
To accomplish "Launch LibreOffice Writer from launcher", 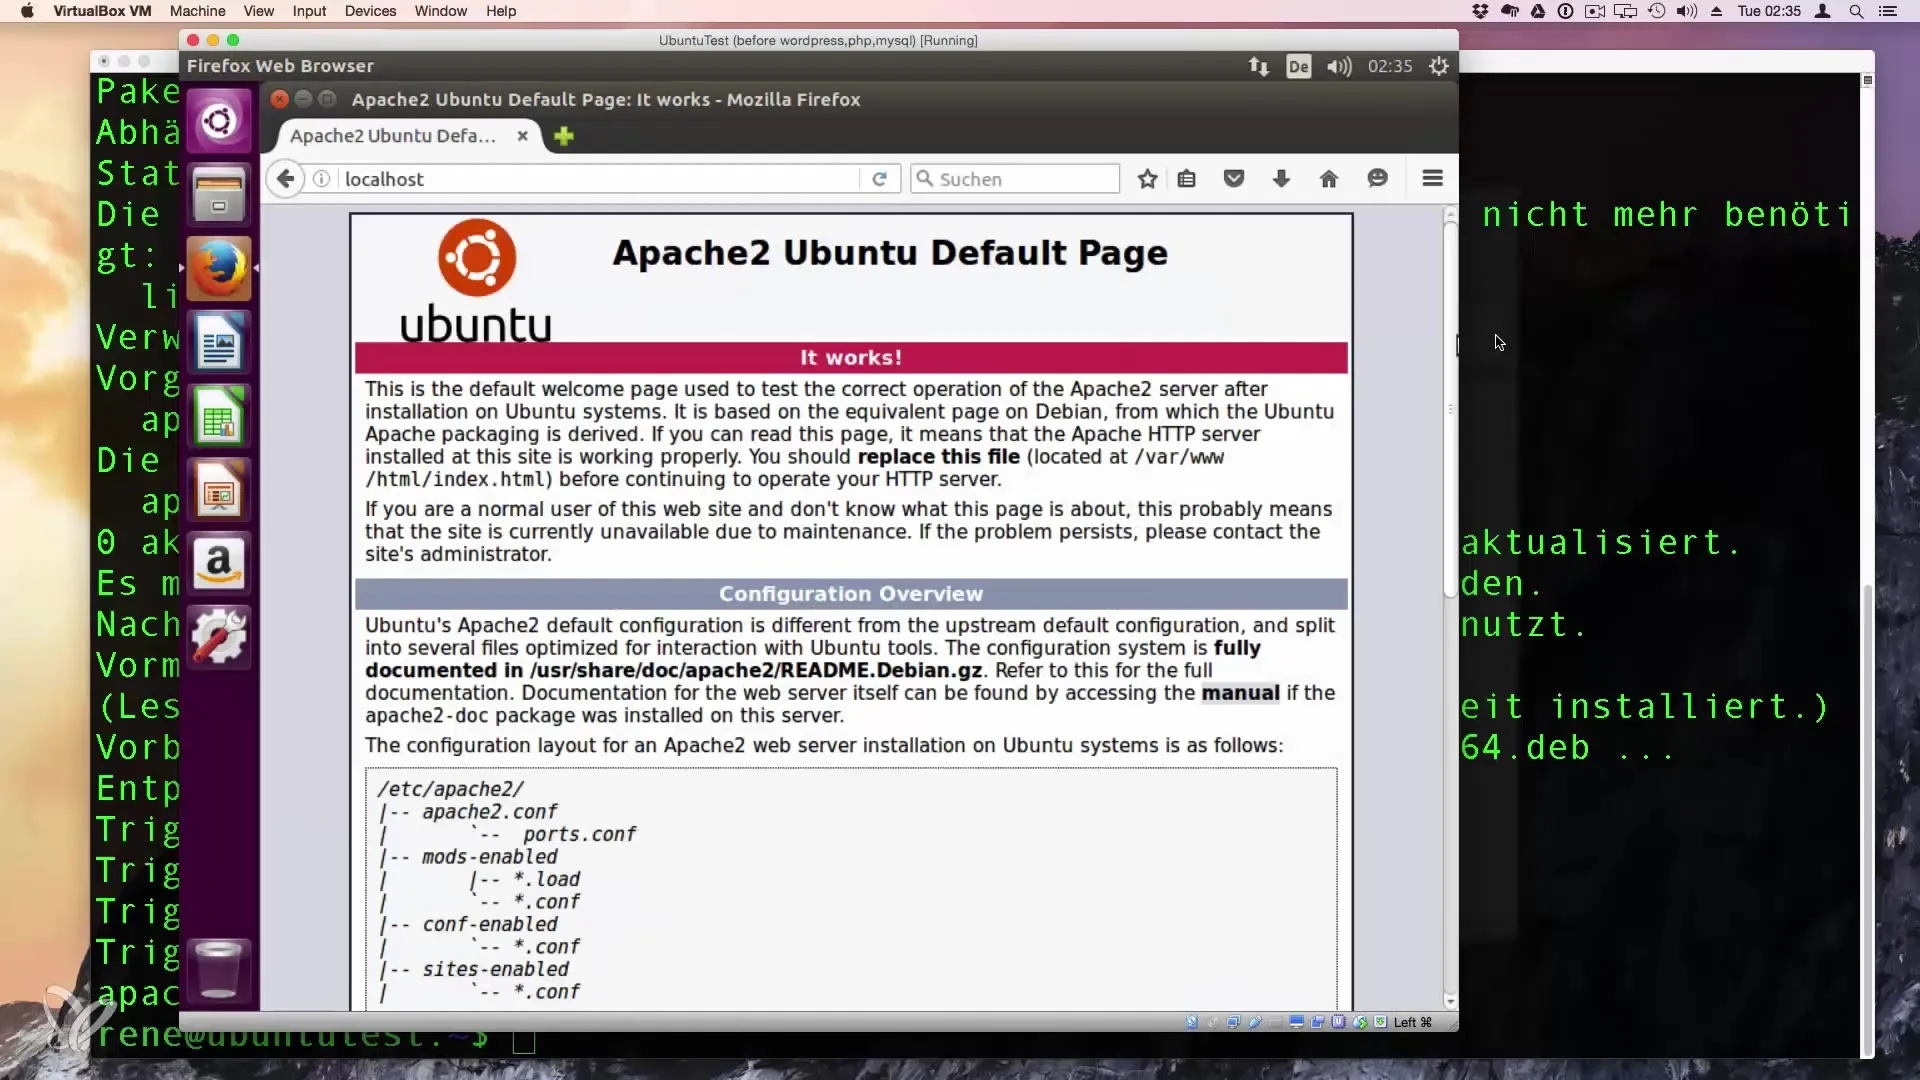I will [219, 342].
